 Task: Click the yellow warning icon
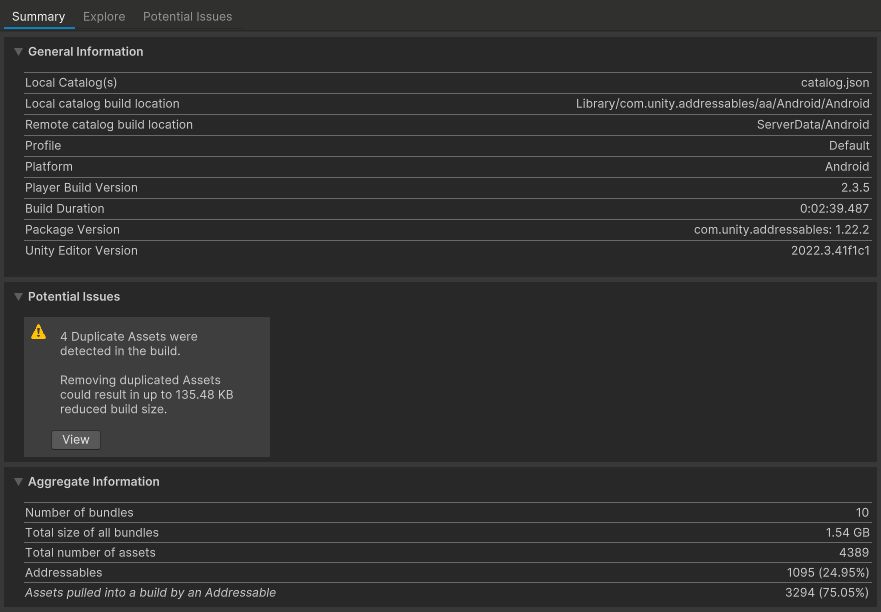coord(38,332)
